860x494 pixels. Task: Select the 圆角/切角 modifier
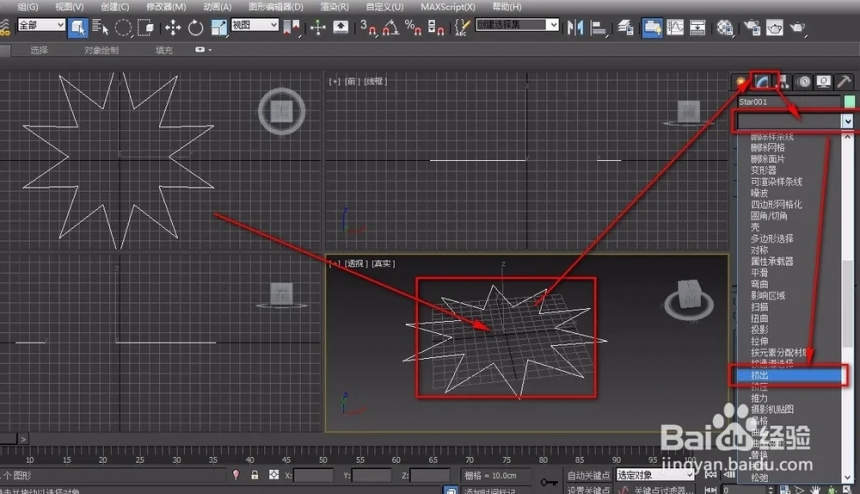click(x=769, y=215)
